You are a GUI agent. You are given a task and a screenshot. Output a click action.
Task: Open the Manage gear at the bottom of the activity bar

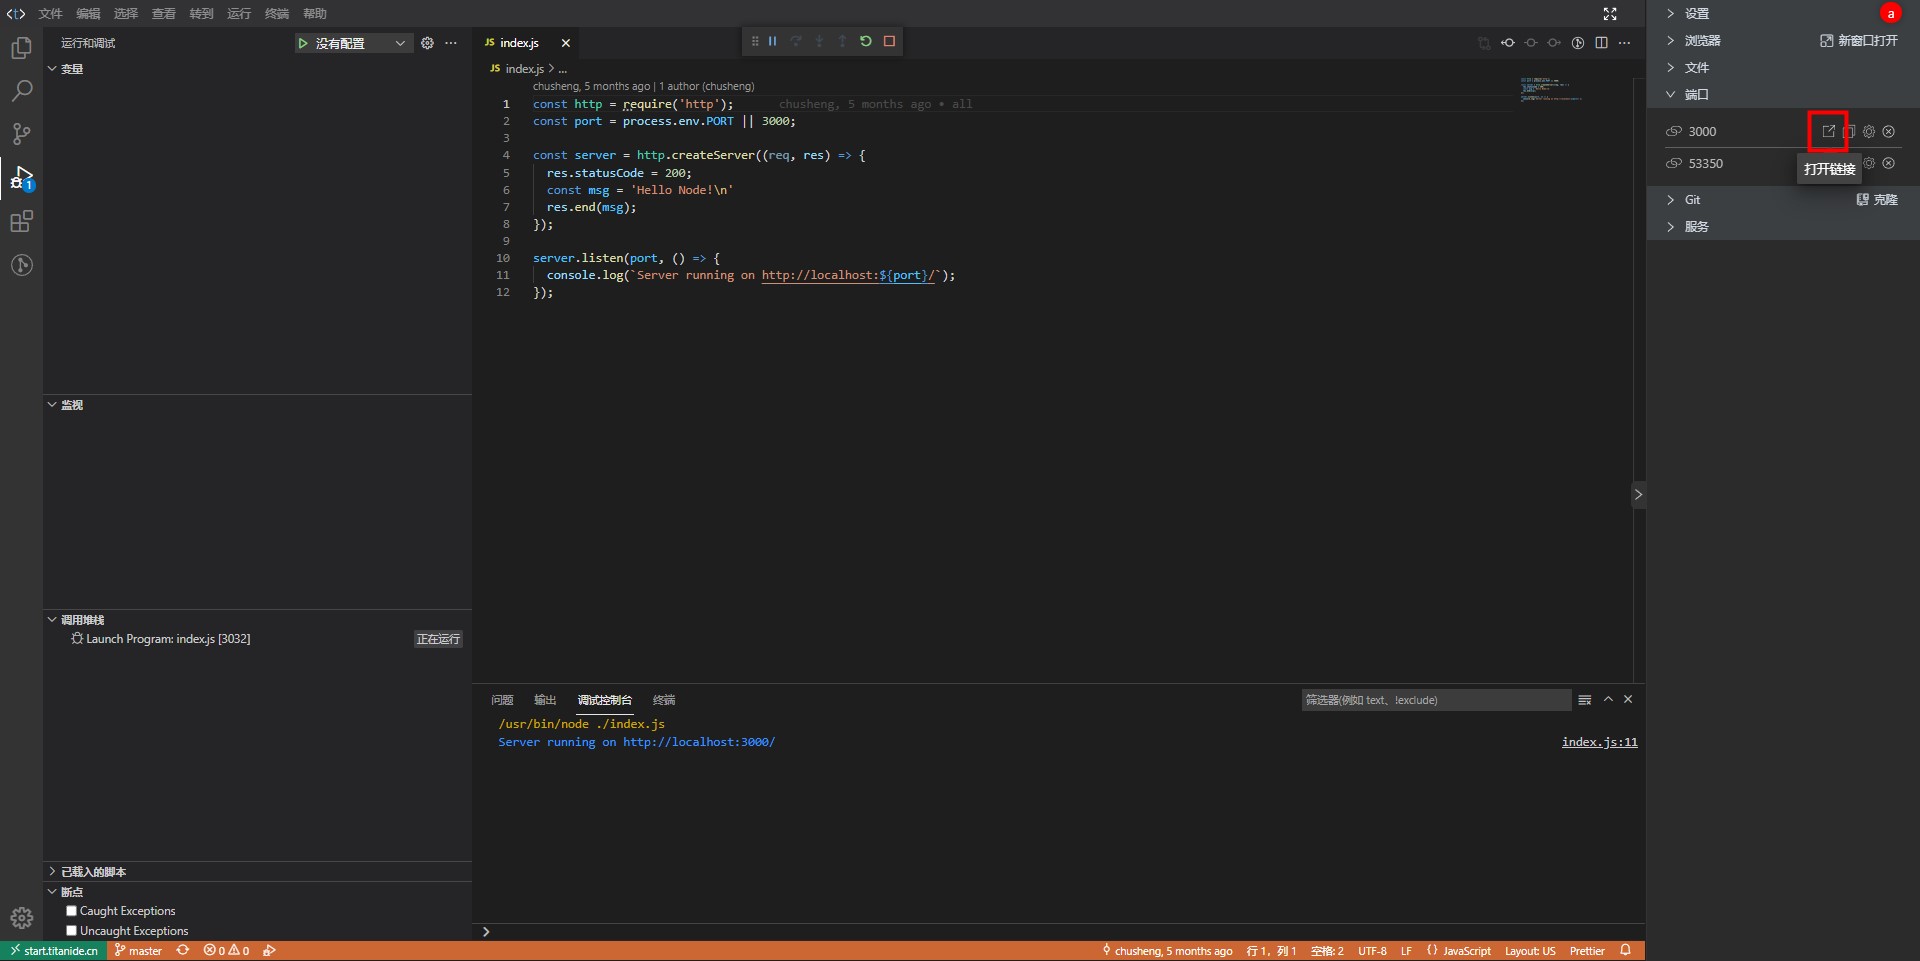(21, 918)
